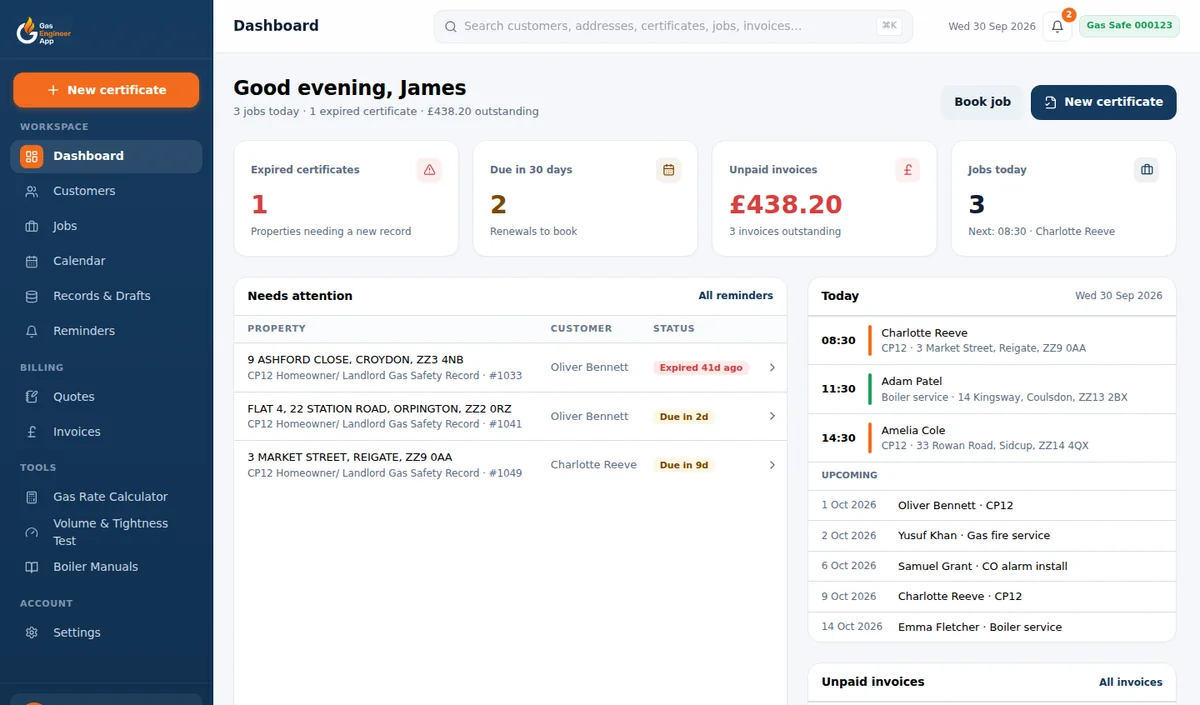Open Calendar from the sidebar

[106, 261]
